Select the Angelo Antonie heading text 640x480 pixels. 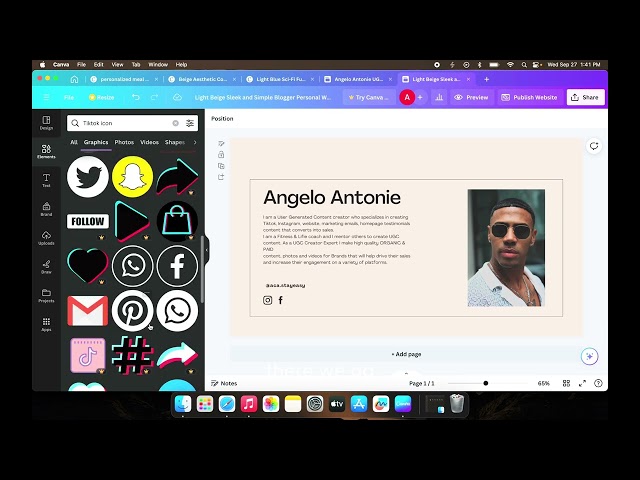[x=332, y=198]
